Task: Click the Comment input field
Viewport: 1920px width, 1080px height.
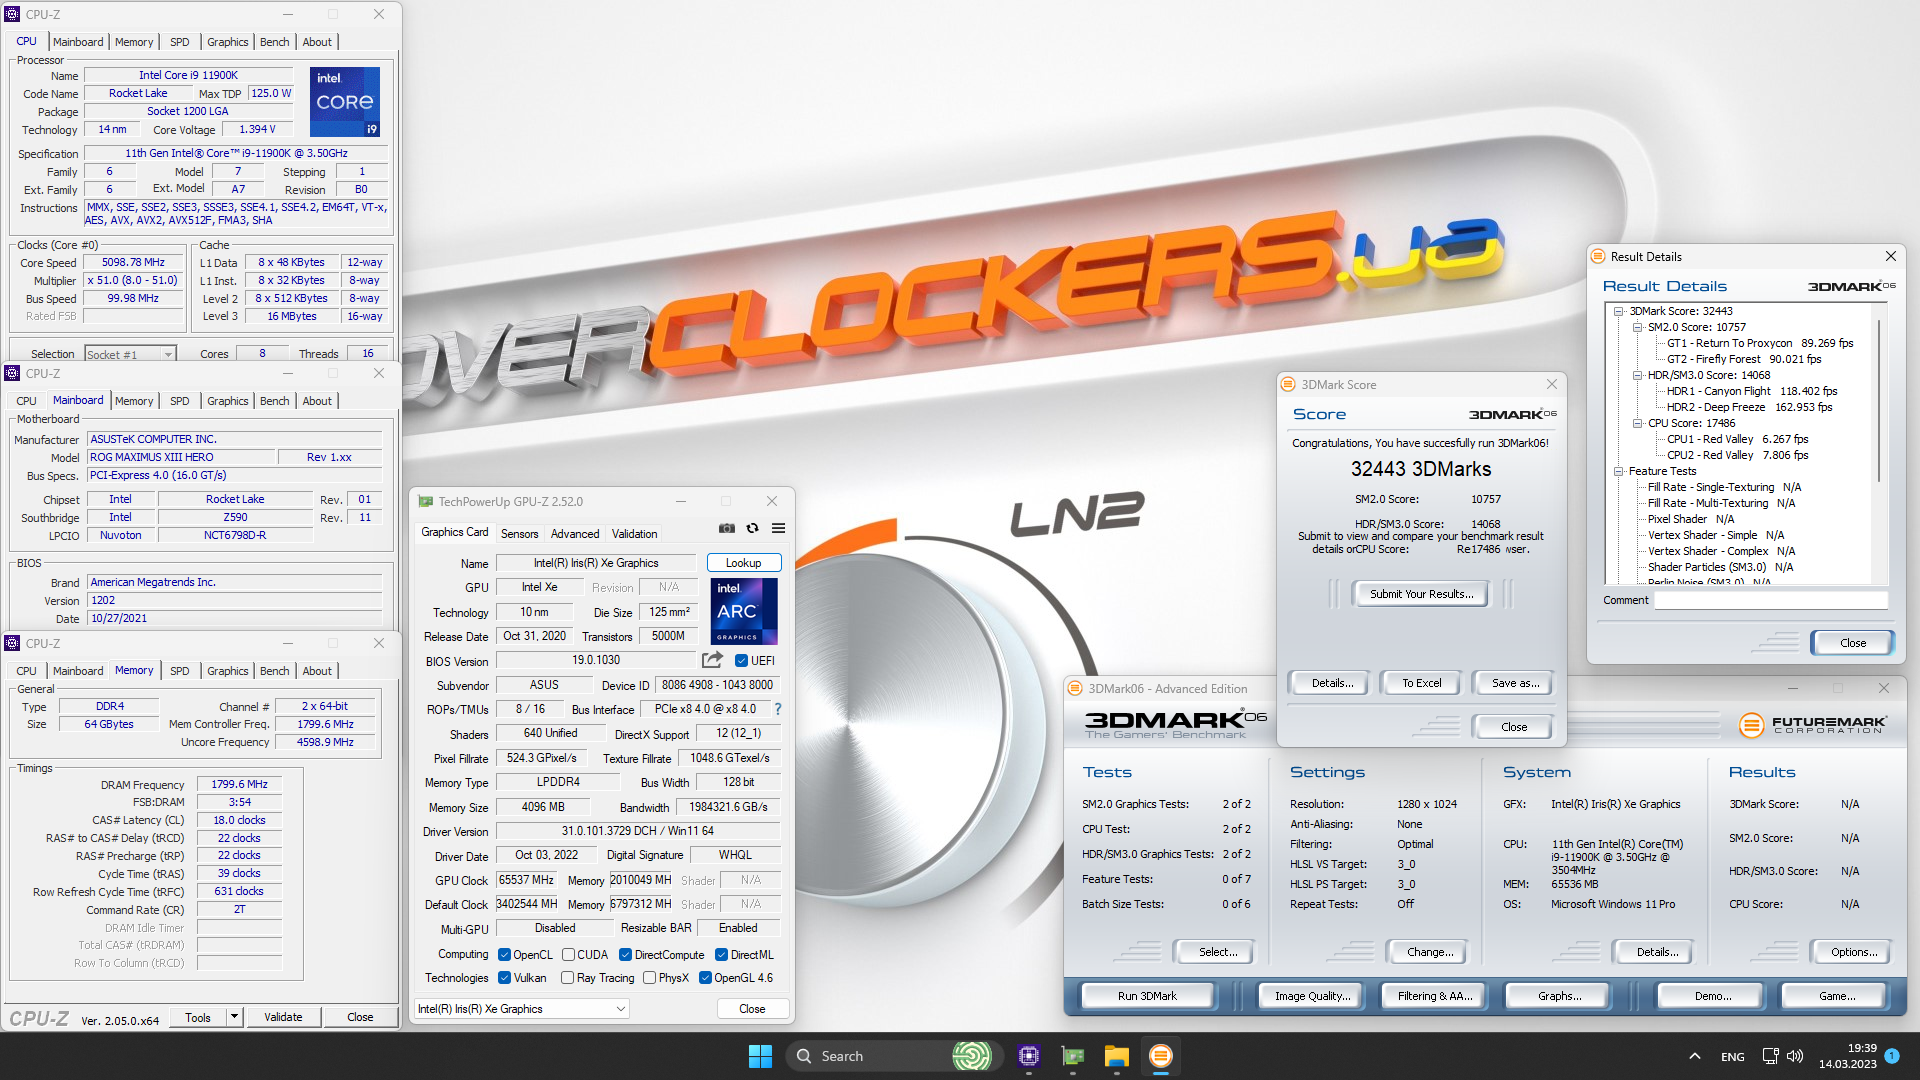Action: tap(1770, 600)
